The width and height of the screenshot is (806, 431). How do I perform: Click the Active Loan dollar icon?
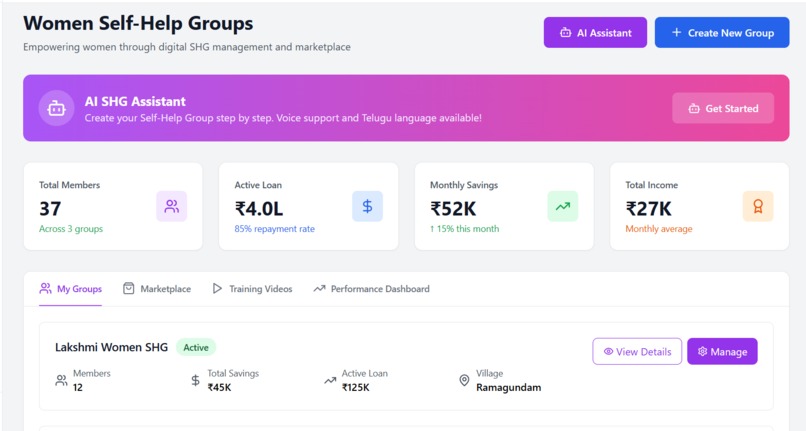click(367, 206)
